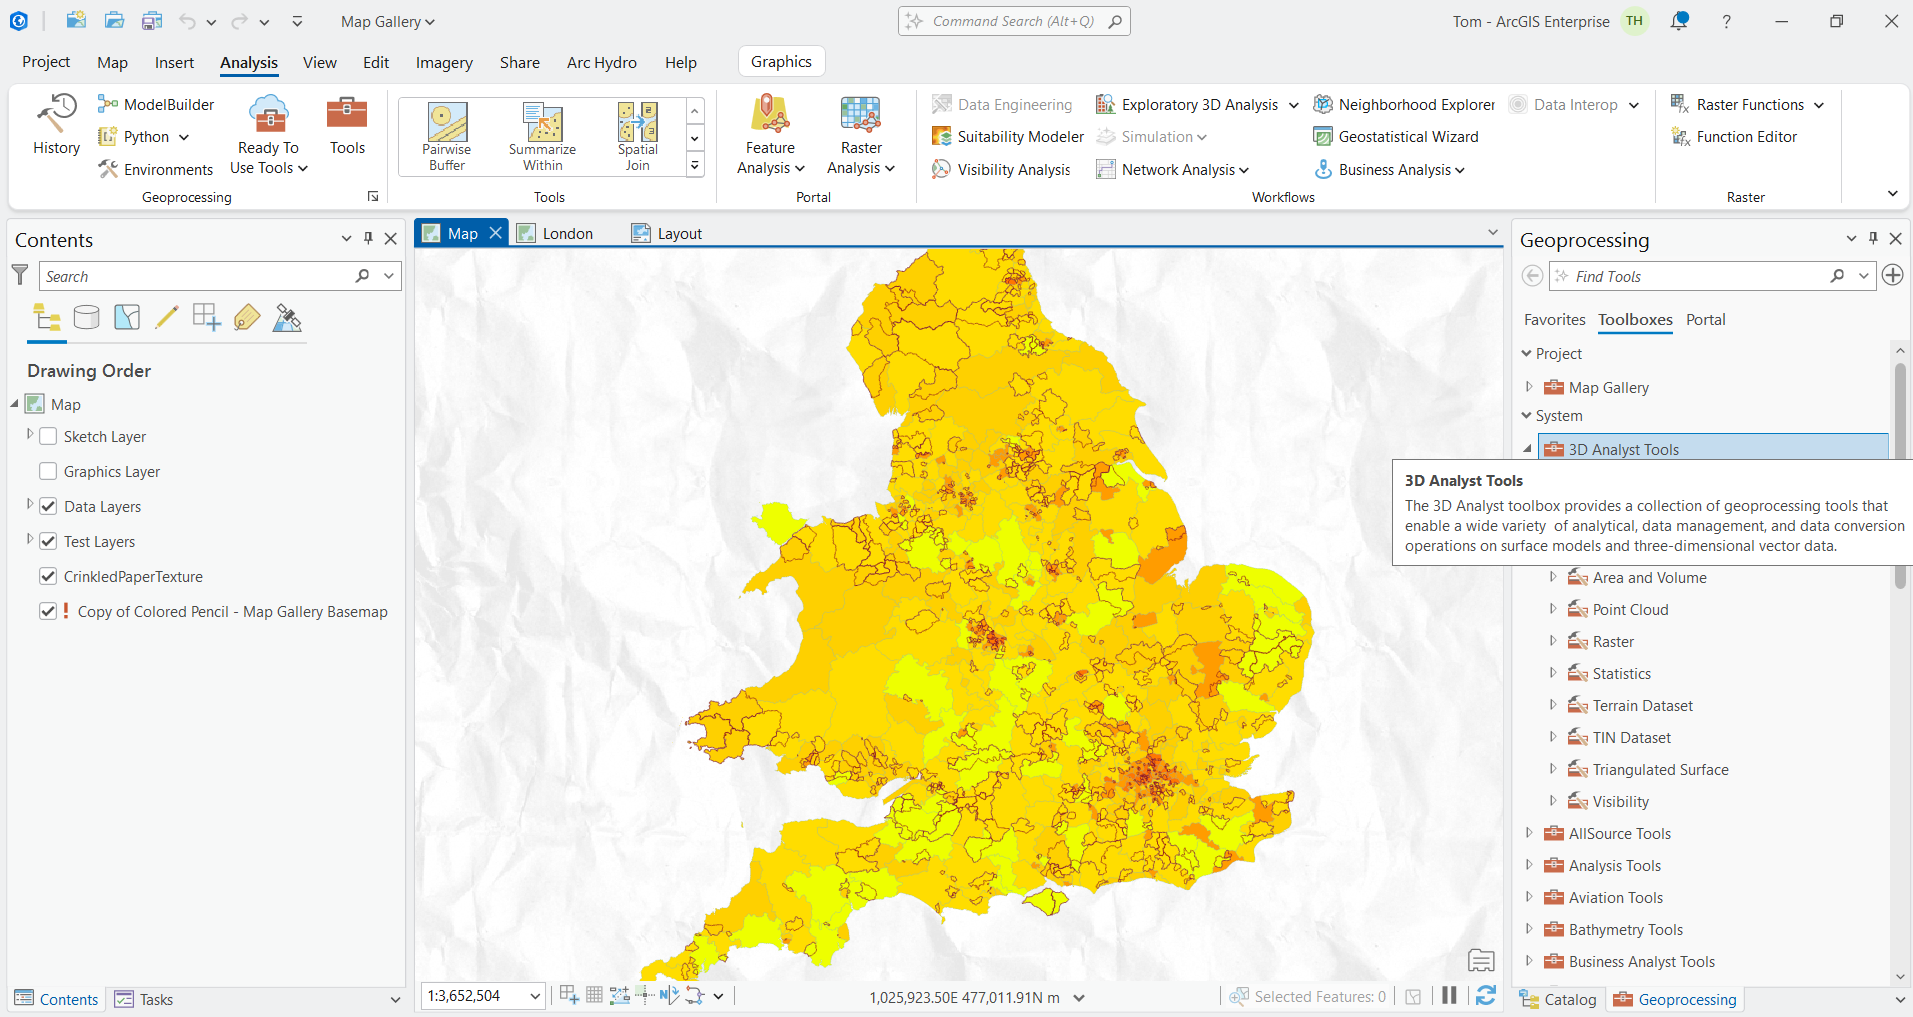Open the map scale dropdown
1913x1017 pixels.
pyautogui.click(x=534, y=996)
